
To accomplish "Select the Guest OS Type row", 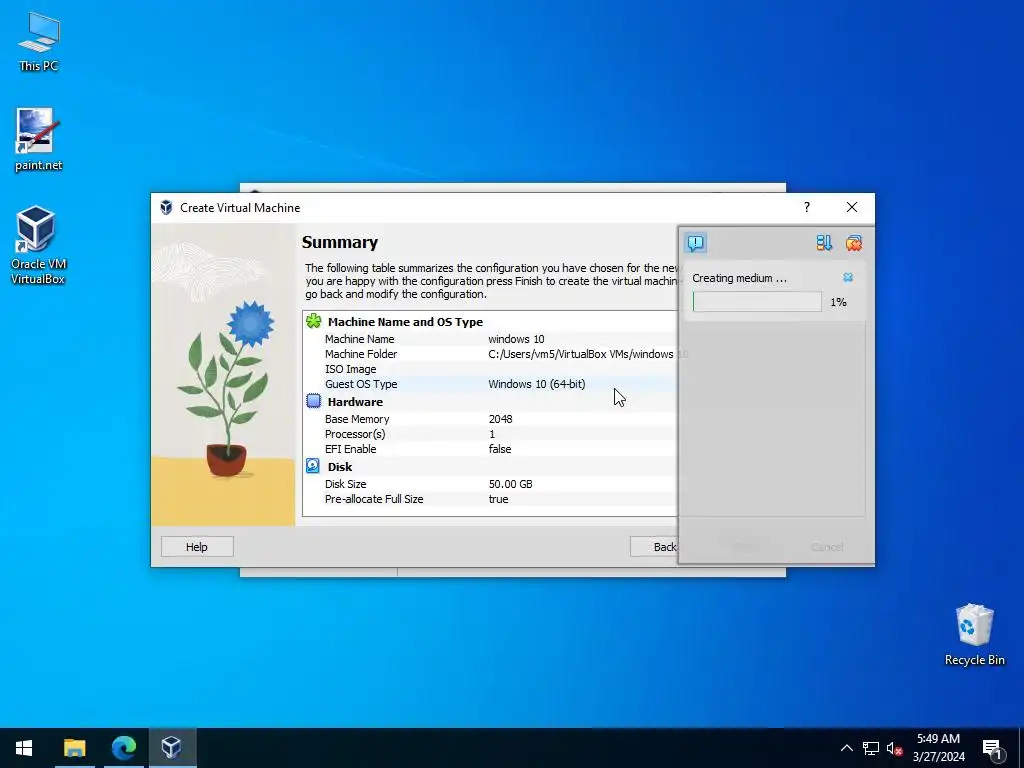I will pos(490,384).
